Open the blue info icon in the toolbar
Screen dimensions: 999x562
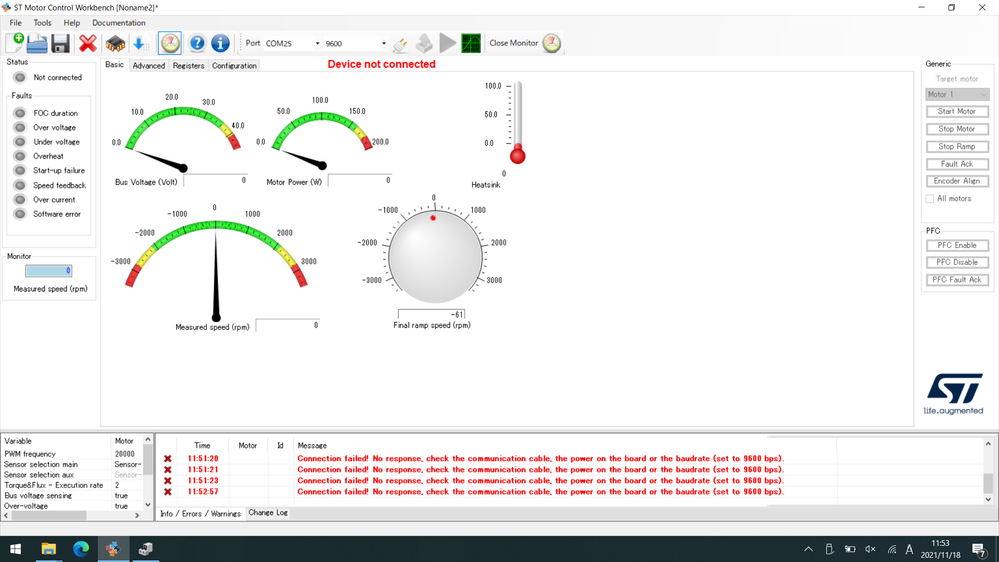(220, 43)
